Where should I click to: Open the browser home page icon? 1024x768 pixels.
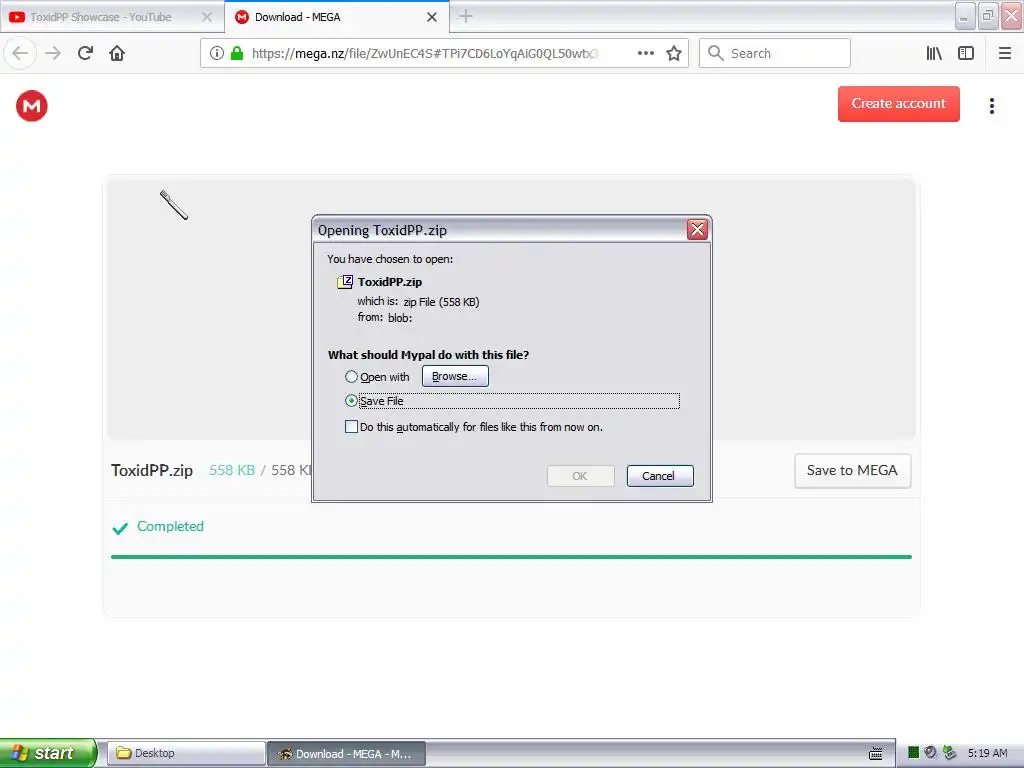117,53
